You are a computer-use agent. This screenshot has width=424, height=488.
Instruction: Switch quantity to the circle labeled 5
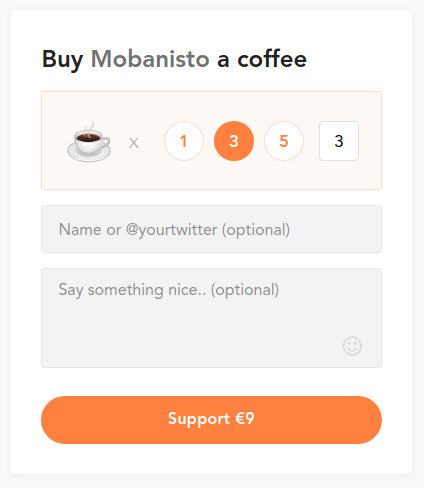coord(284,141)
